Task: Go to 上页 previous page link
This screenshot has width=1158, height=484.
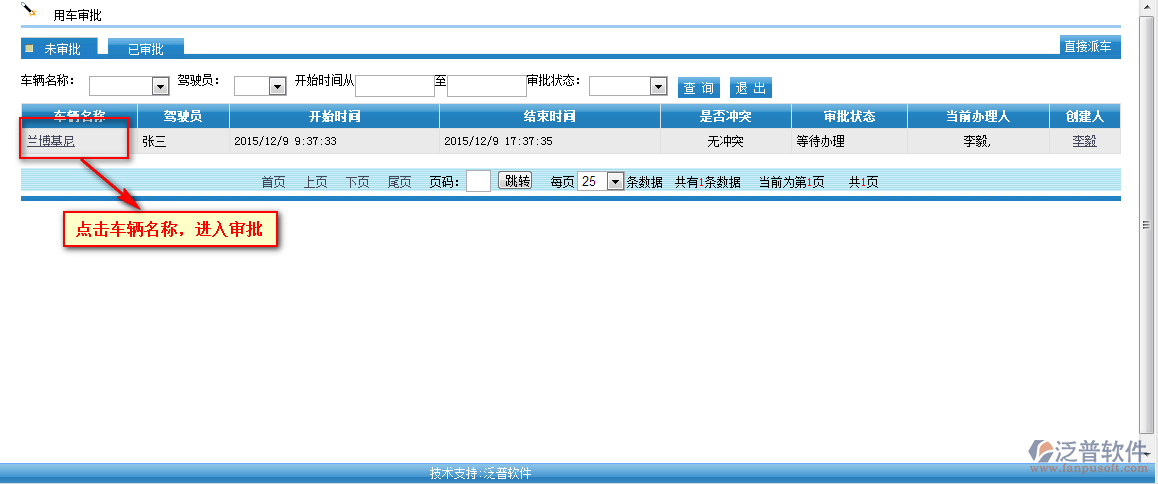Action: coord(316,182)
